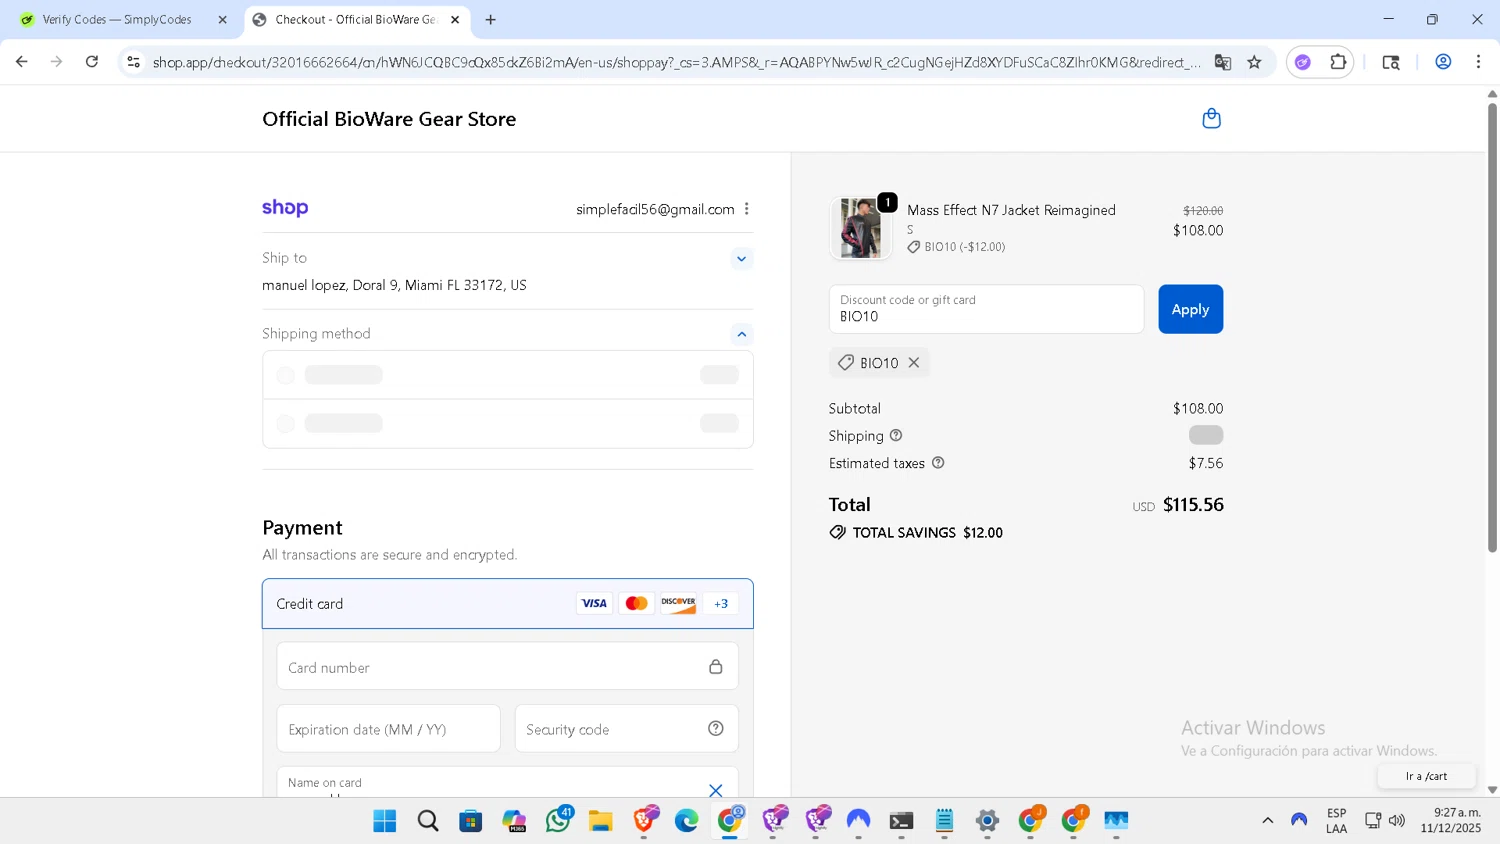Open Terminal from the taskbar
Screen dimensions: 1500x844
point(901,821)
